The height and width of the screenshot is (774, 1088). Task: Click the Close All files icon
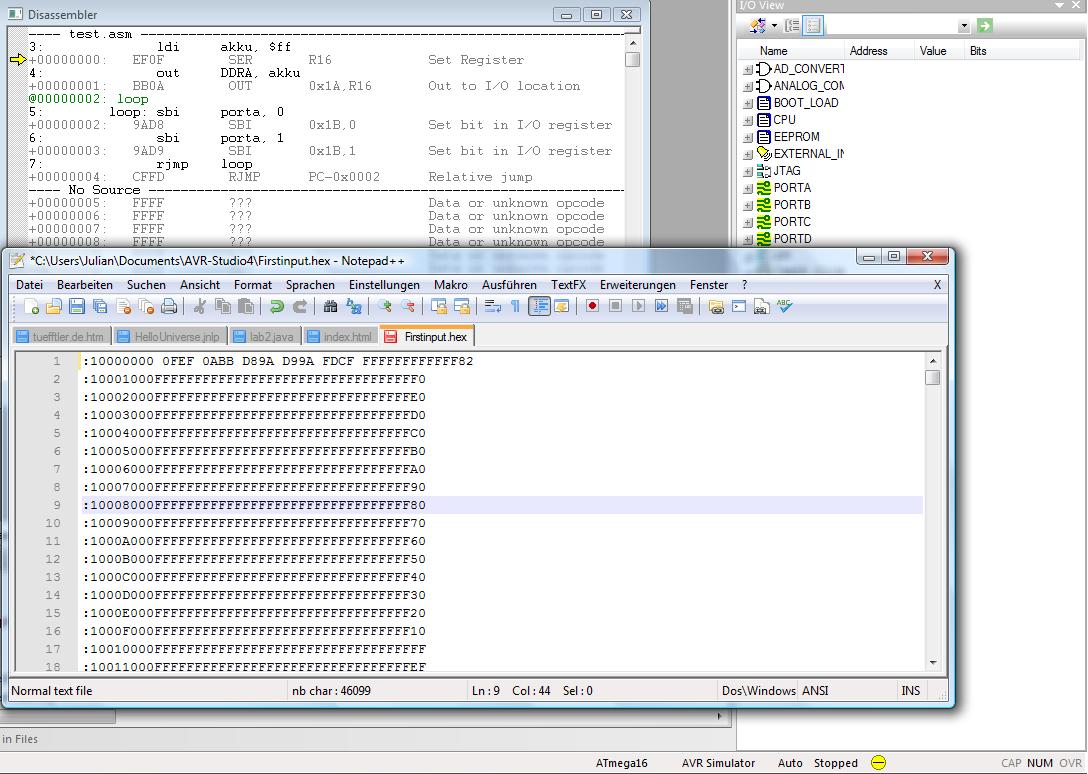[x=146, y=306]
